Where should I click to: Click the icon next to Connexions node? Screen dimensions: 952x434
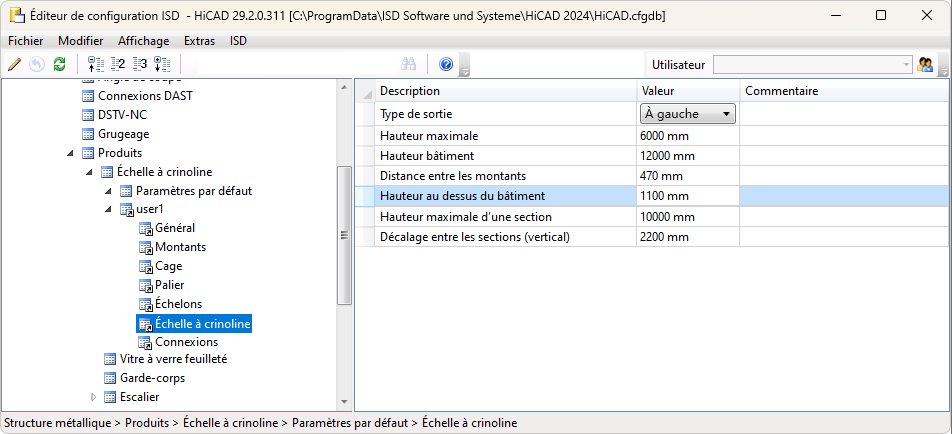[x=146, y=342]
